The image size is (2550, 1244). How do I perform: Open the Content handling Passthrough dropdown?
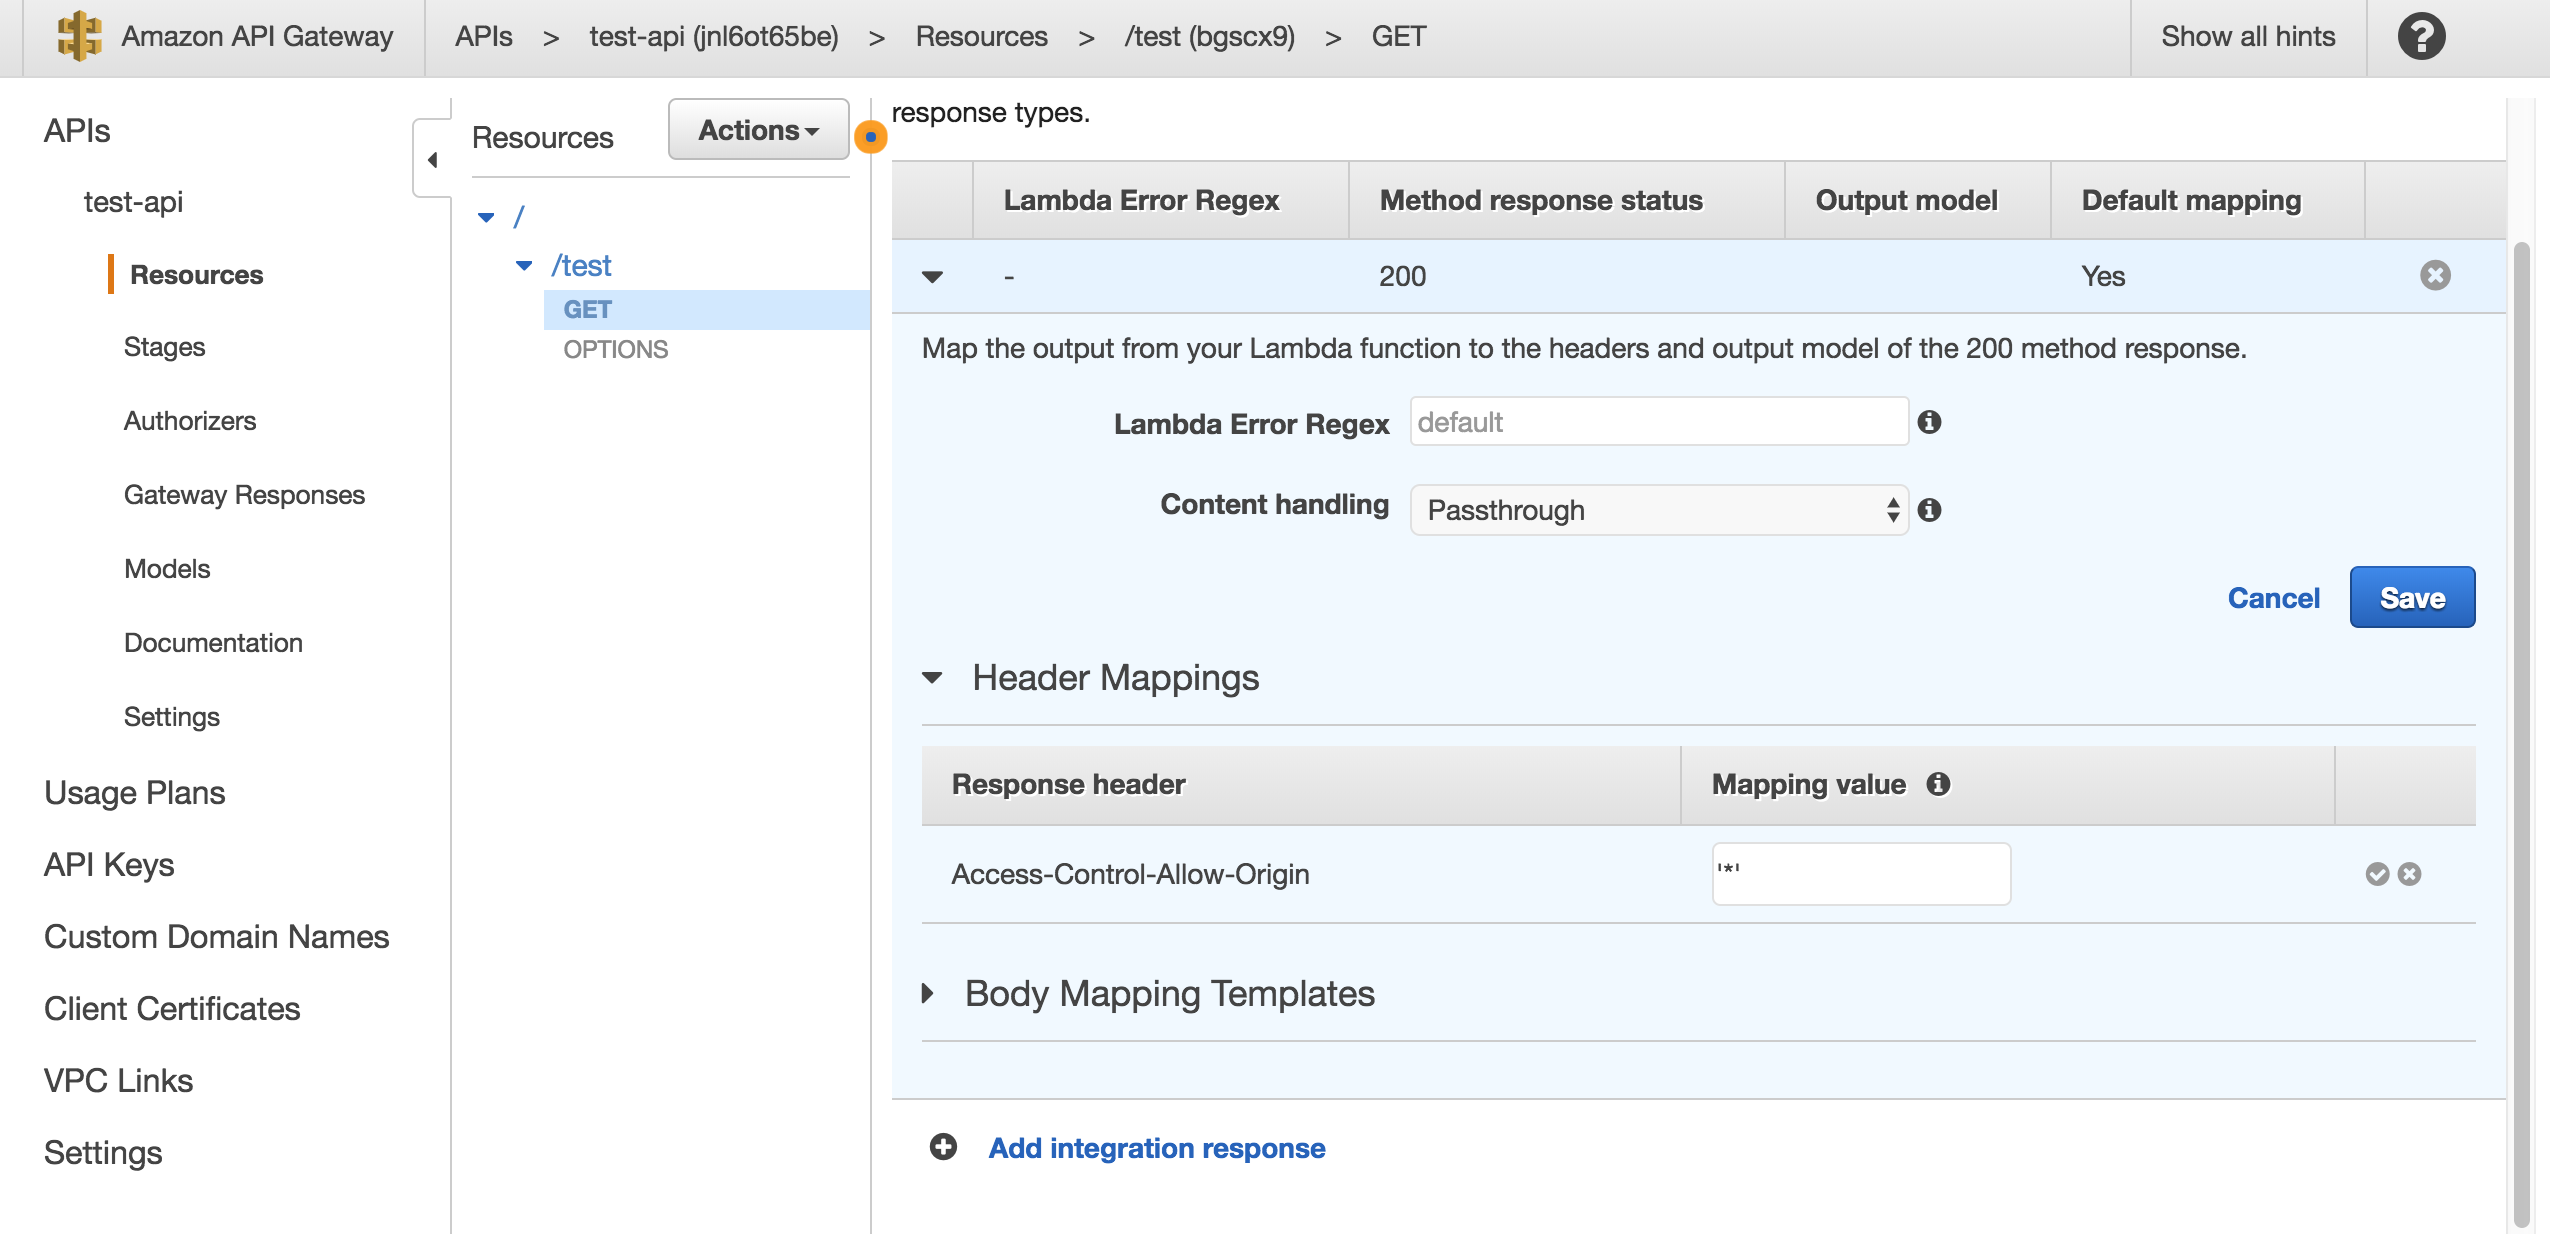[x=1658, y=510]
